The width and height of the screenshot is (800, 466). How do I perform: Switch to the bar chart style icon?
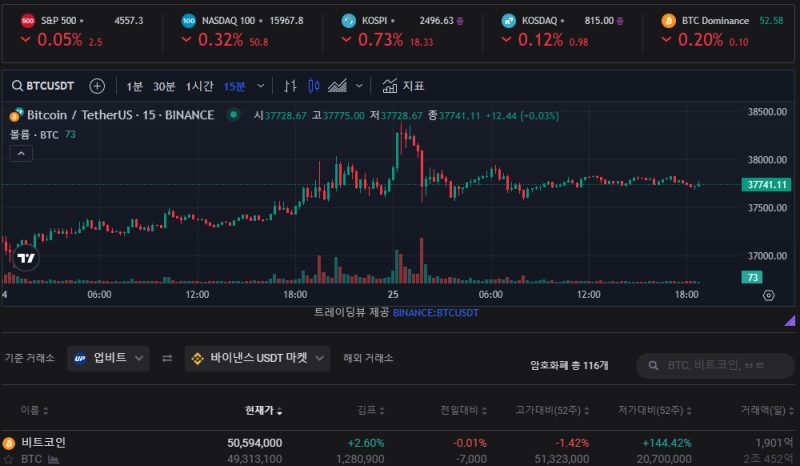290,86
